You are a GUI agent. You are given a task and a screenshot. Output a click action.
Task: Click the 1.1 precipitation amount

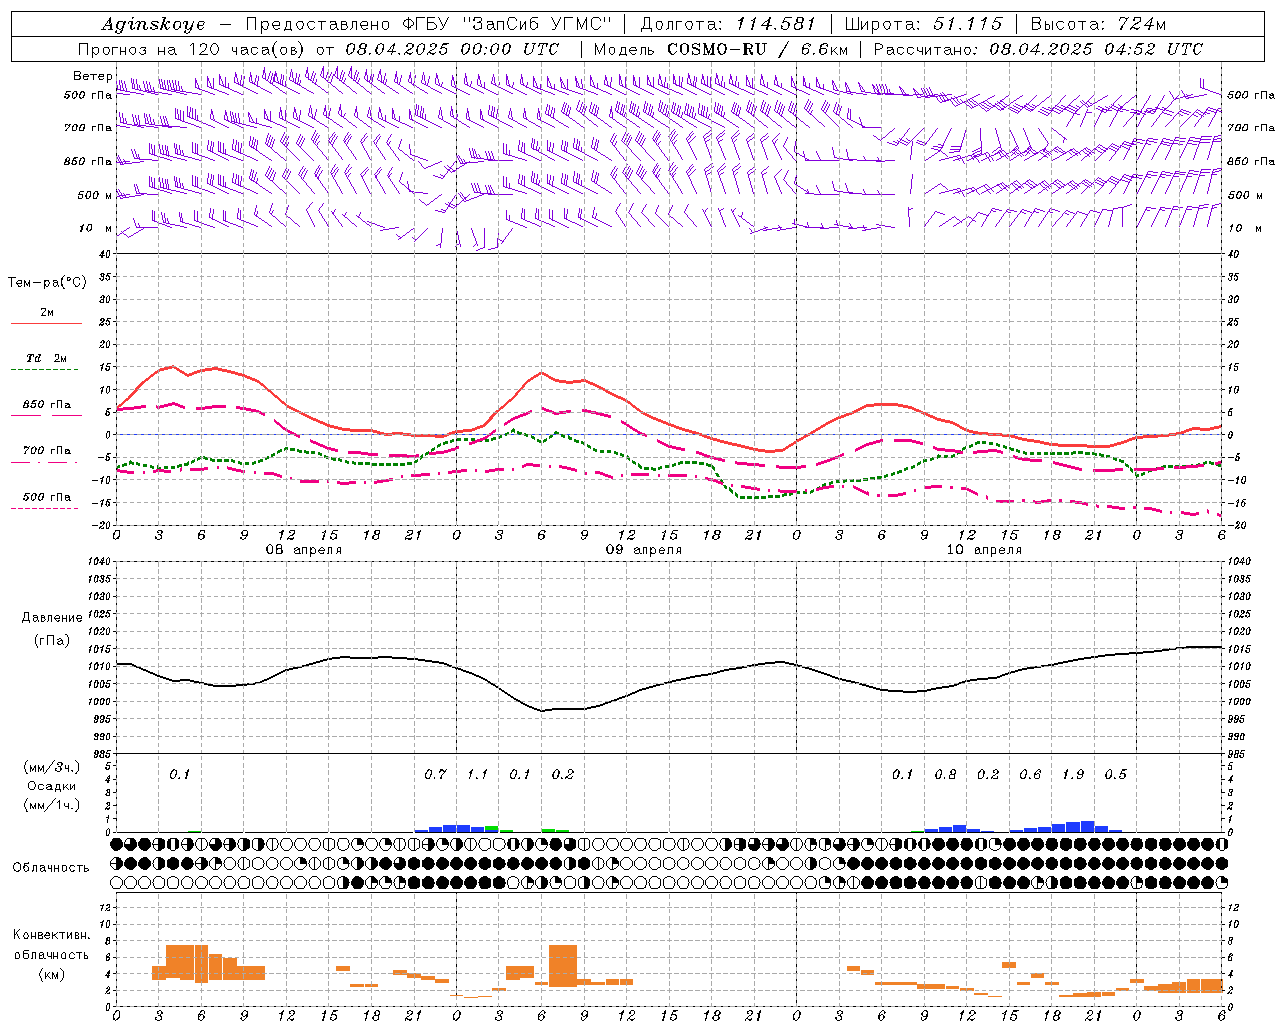click(x=478, y=774)
